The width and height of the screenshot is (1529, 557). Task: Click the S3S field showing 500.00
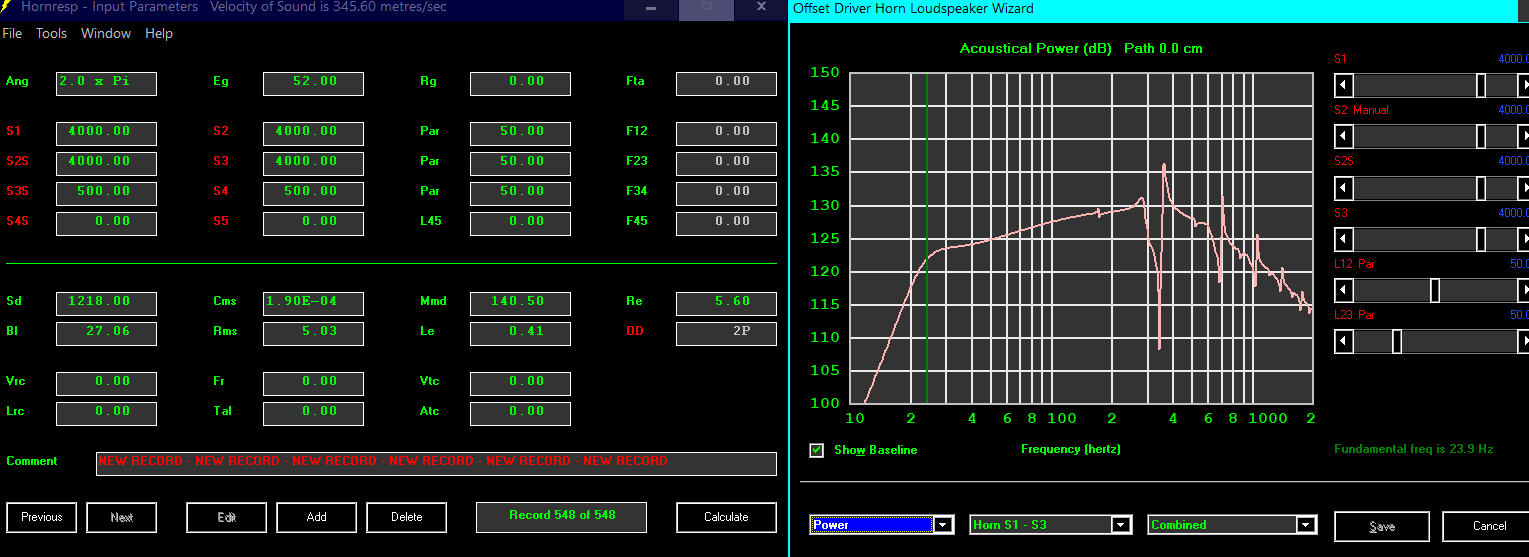point(106,193)
